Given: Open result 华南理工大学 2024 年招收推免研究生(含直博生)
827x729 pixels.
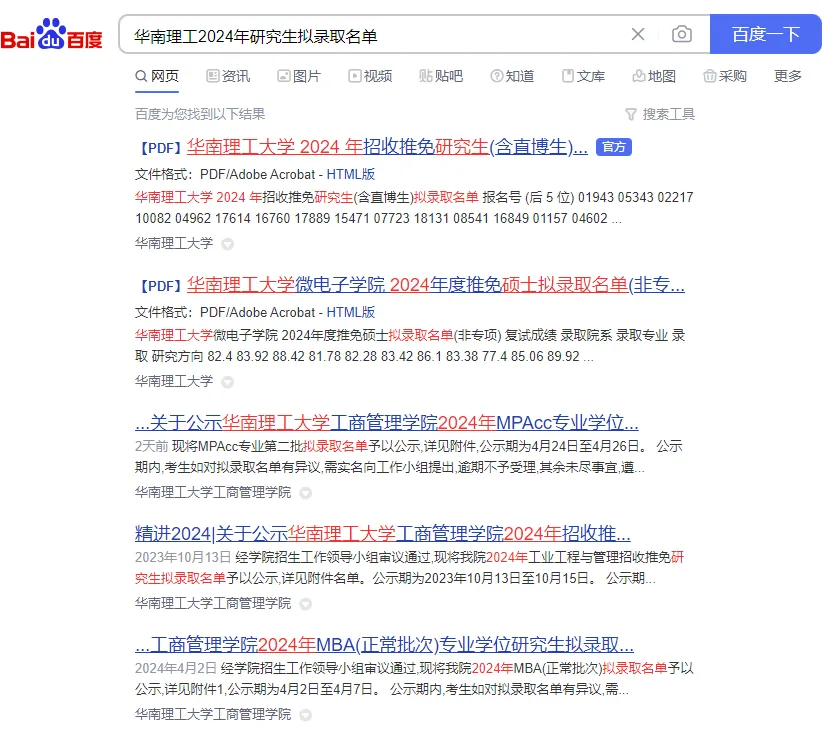Looking at the screenshot, I should tap(387, 147).
